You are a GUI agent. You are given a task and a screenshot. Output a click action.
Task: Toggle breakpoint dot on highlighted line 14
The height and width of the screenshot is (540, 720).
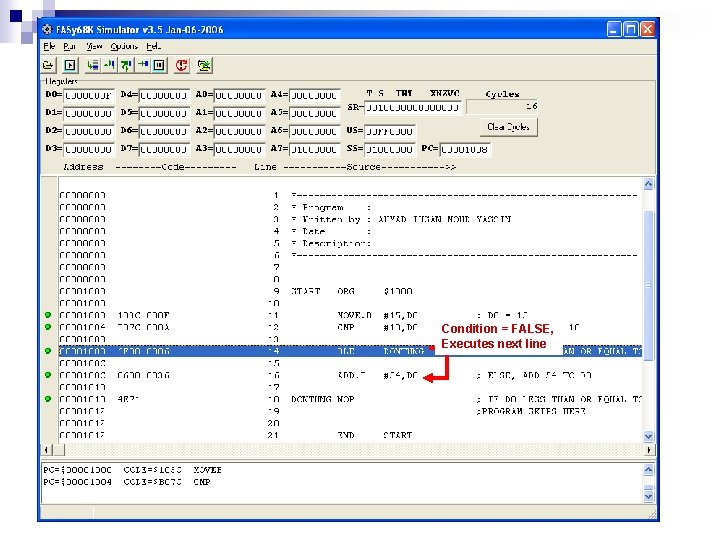pyautogui.click(x=48, y=351)
